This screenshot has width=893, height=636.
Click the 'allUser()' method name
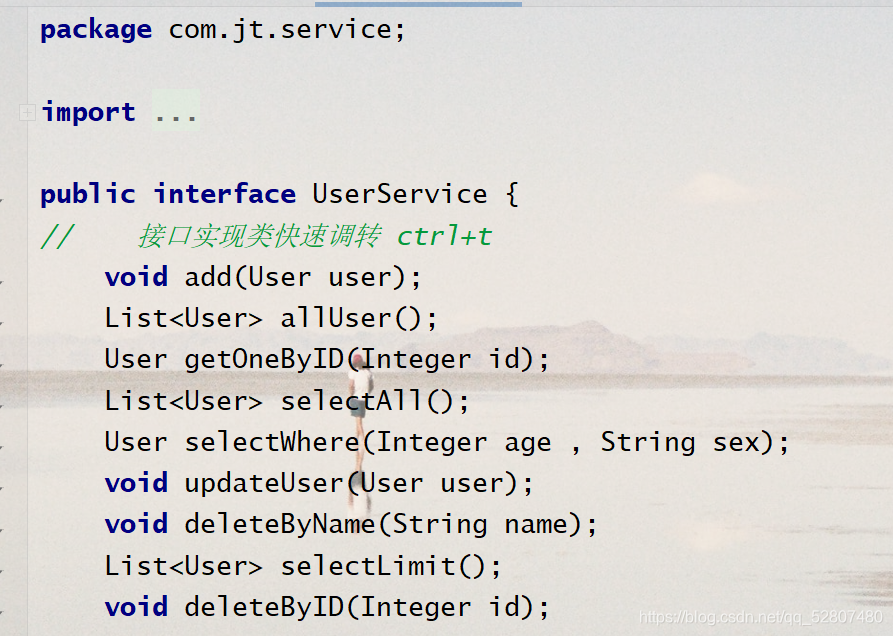tap(350, 318)
